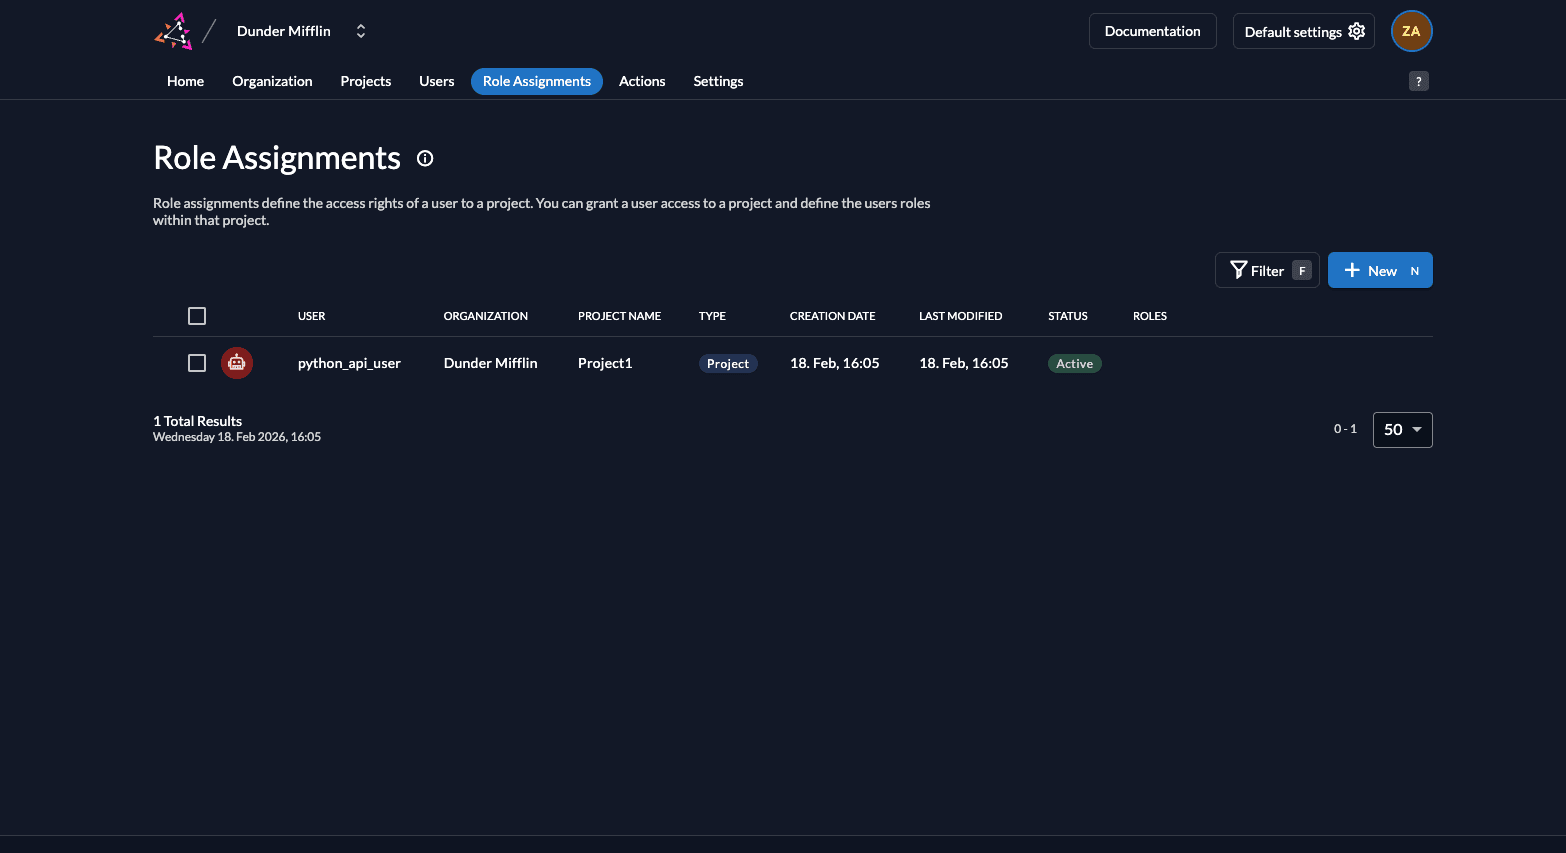1566x853 pixels.
Task: Toggle the select-all header checkbox
Action: tap(197, 316)
